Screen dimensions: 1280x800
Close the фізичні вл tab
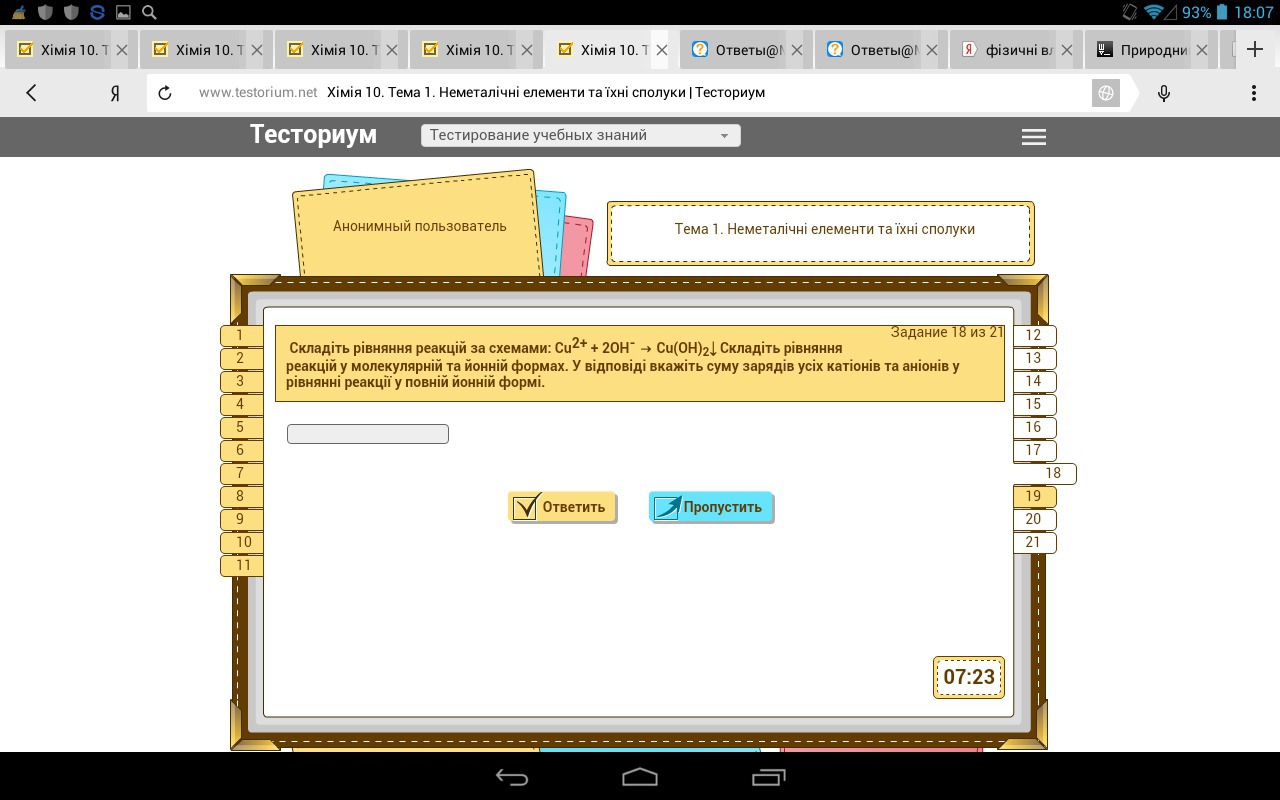(1066, 50)
